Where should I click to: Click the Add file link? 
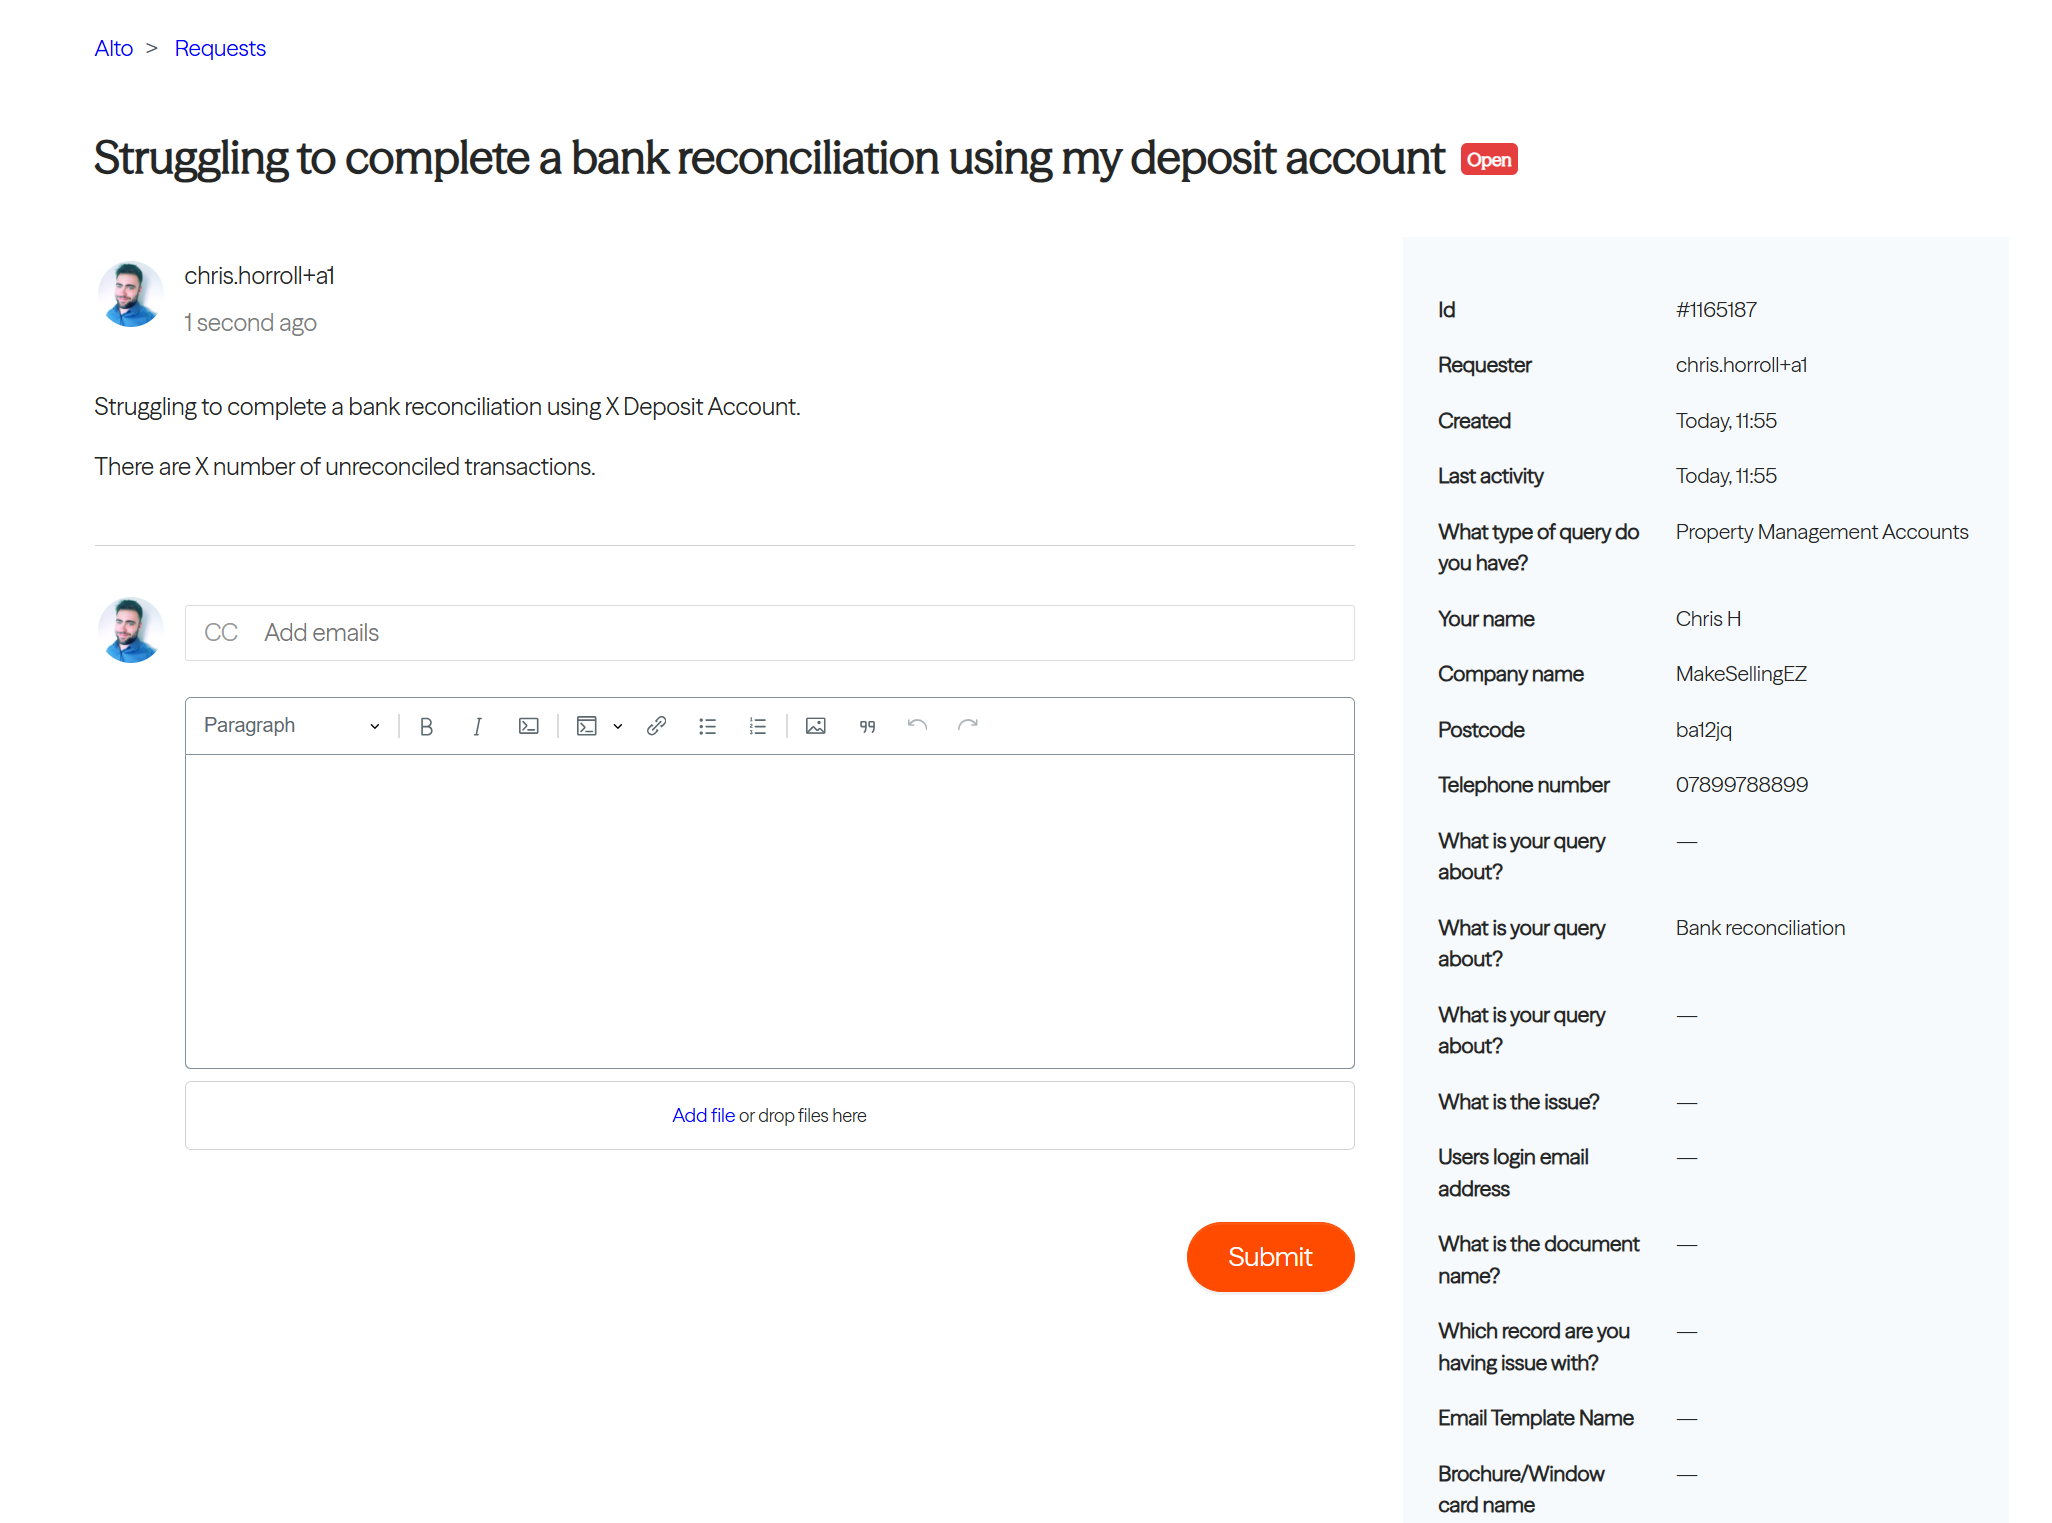pyautogui.click(x=703, y=1116)
